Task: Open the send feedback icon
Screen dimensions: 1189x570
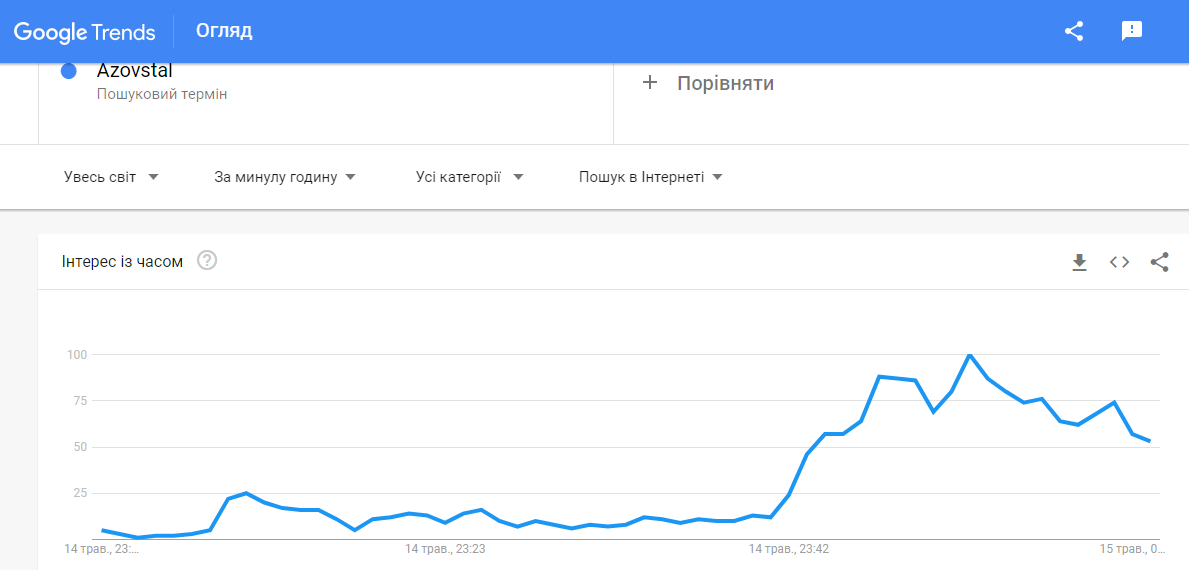Action: pyautogui.click(x=1132, y=31)
